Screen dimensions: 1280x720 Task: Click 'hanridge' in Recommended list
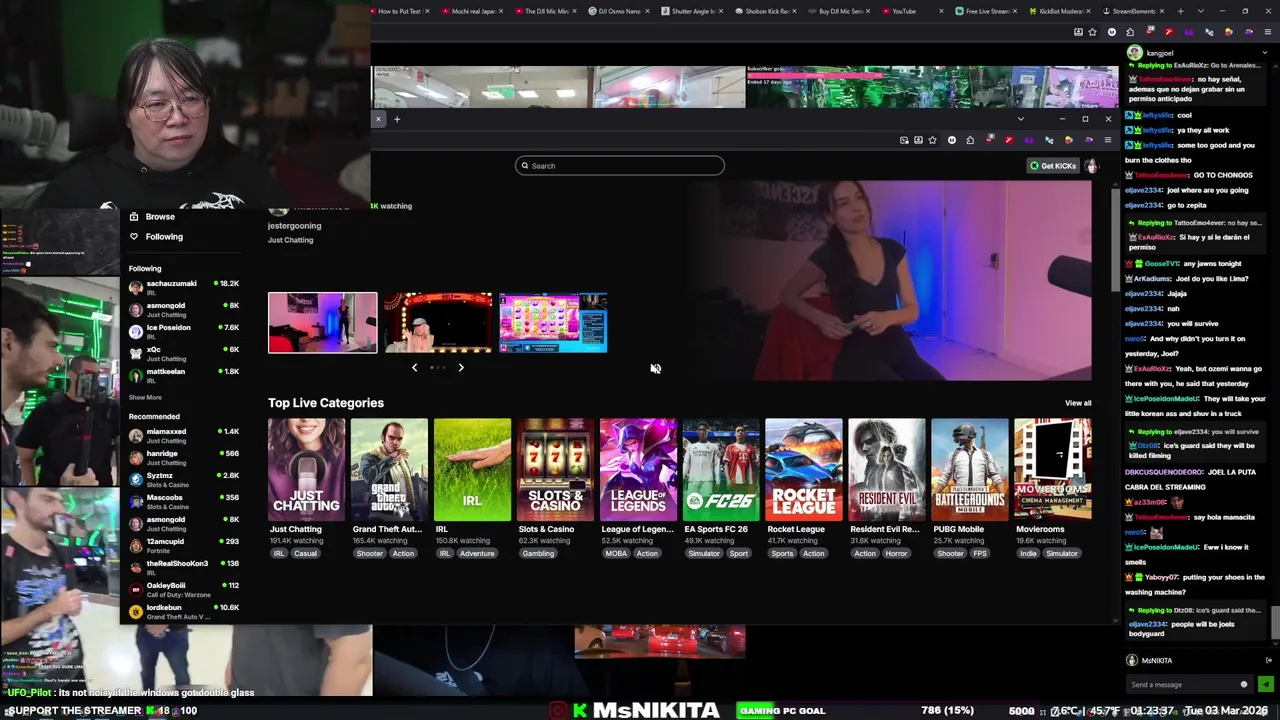[x=162, y=454]
